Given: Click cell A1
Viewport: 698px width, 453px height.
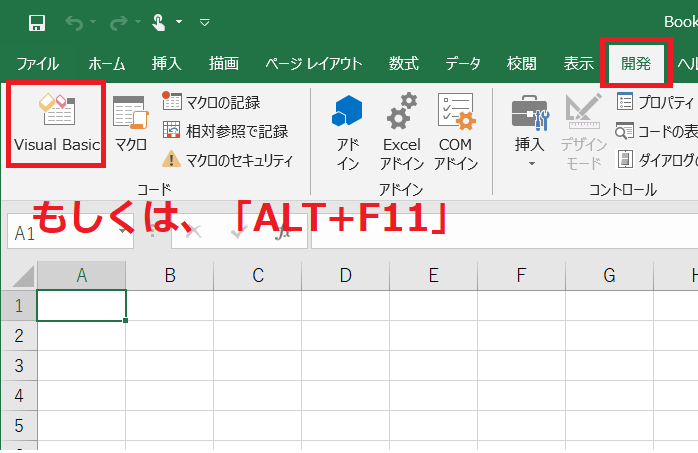Looking at the screenshot, I should (81, 306).
